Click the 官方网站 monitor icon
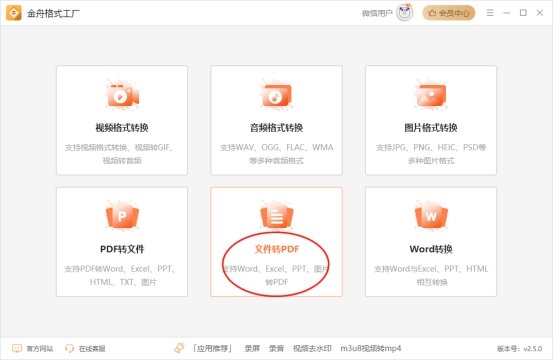Viewport: 554px width, 360px height. [17, 348]
